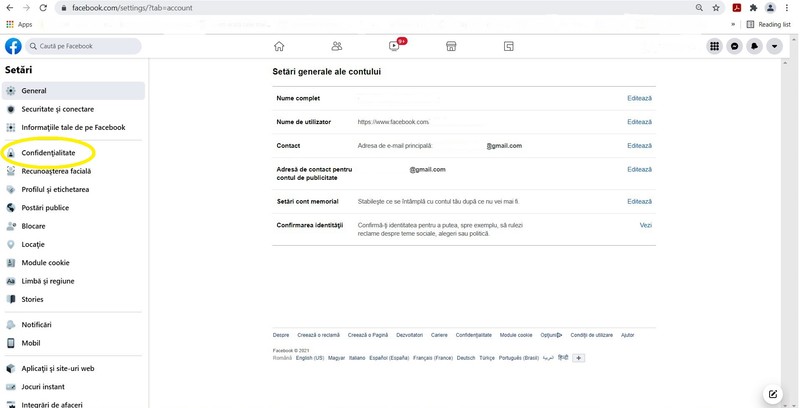Switch language to Magyar
This screenshot has width=800, height=408.
click(x=337, y=358)
